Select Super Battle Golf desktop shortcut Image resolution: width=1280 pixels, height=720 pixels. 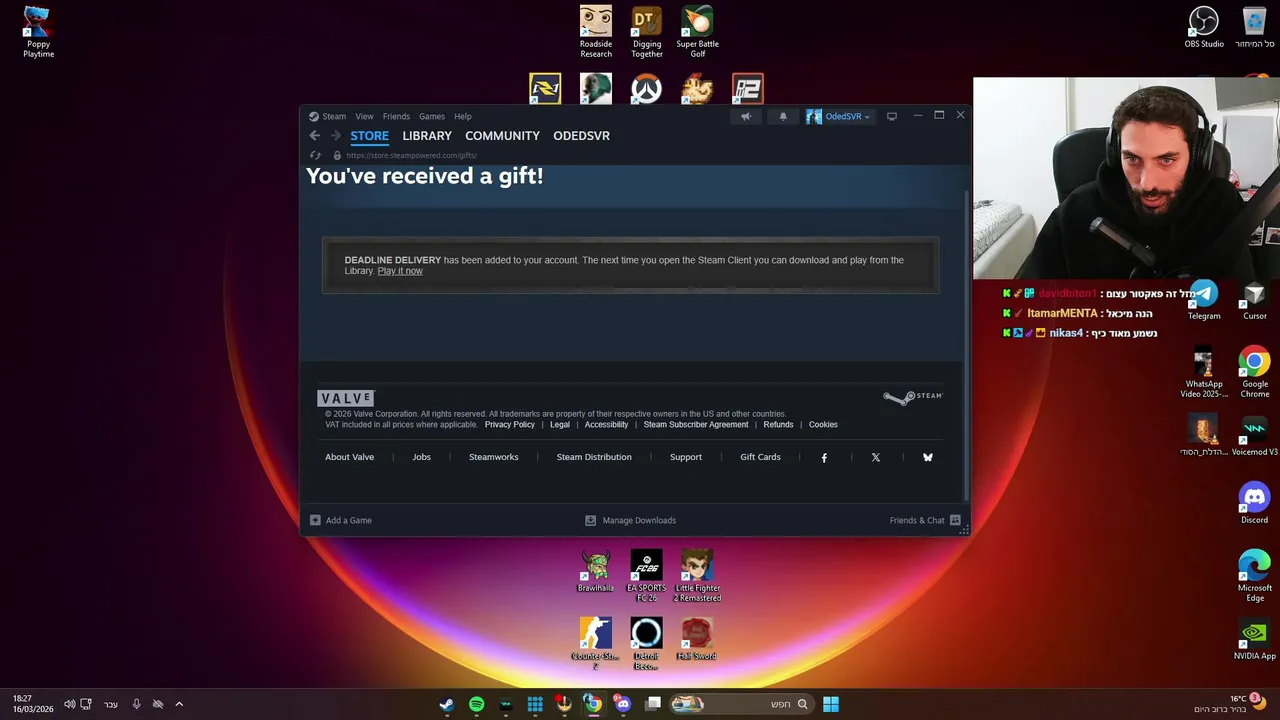(698, 32)
